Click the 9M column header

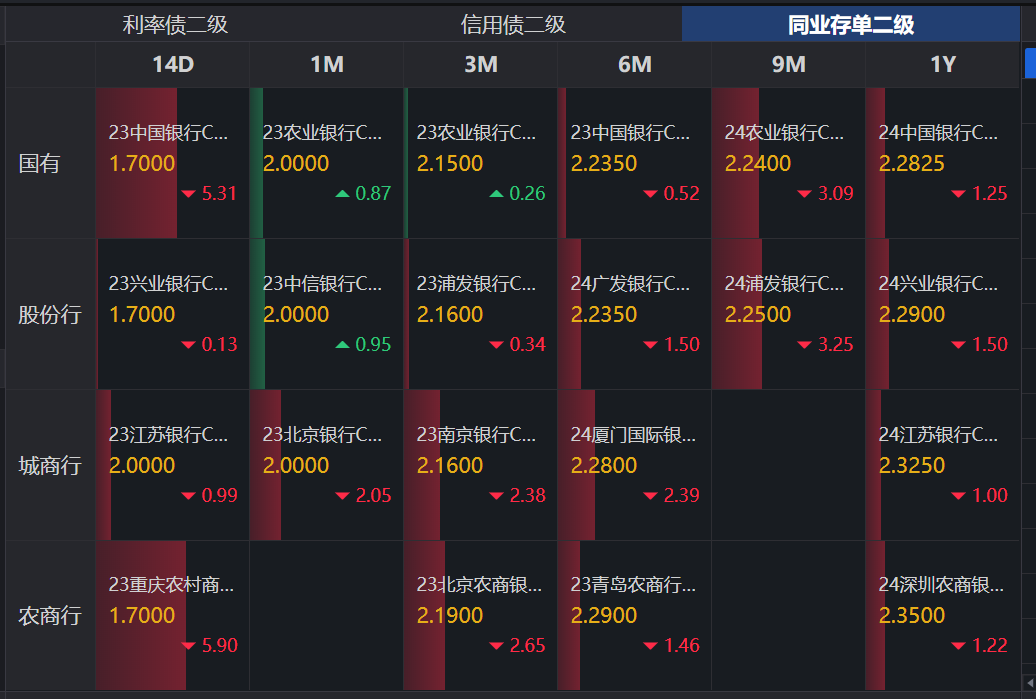pyautogui.click(x=790, y=64)
